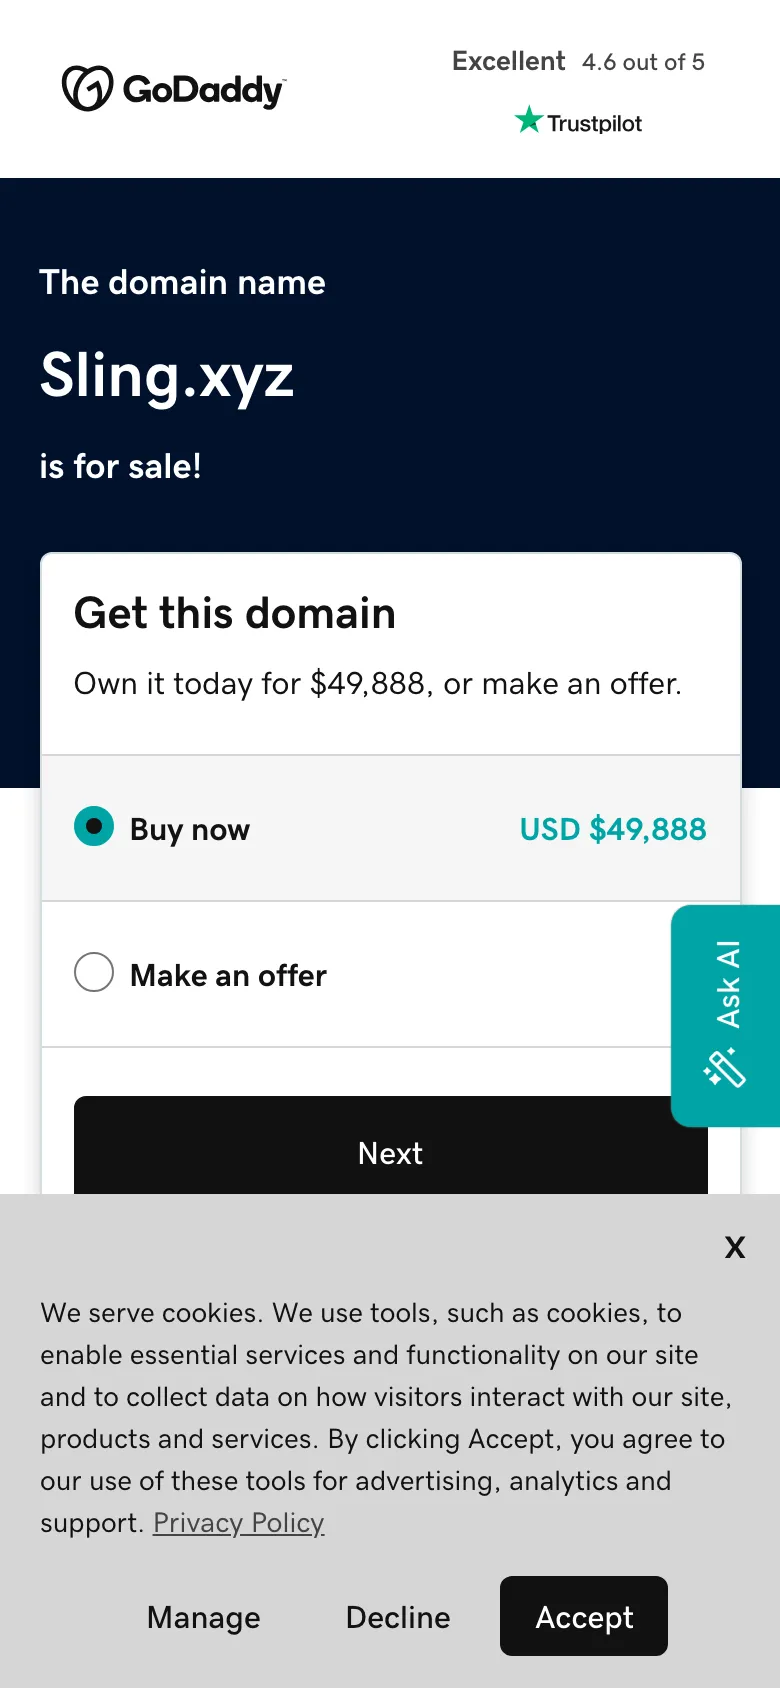Viewport: 780px width, 1688px height.
Task: Click the GoDaddy wordmark text
Action: tap(203, 90)
